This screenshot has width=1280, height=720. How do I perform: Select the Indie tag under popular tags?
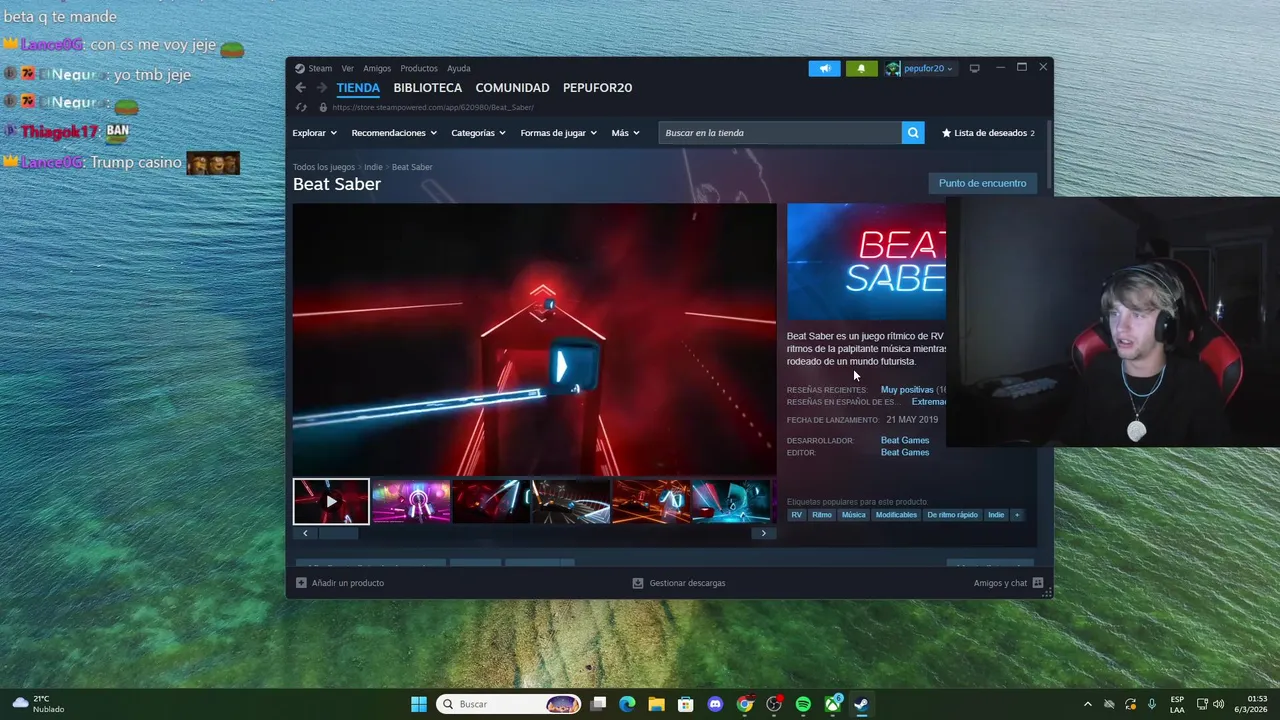(996, 515)
